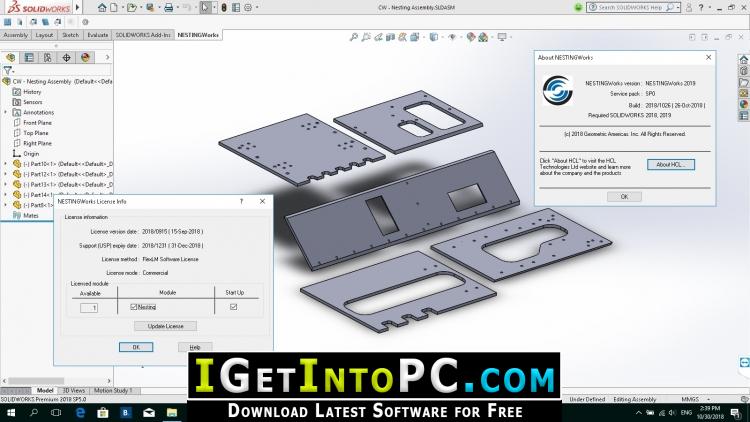Create a new document with the New icon
This screenshot has height=422, width=750.
point(114,8)
